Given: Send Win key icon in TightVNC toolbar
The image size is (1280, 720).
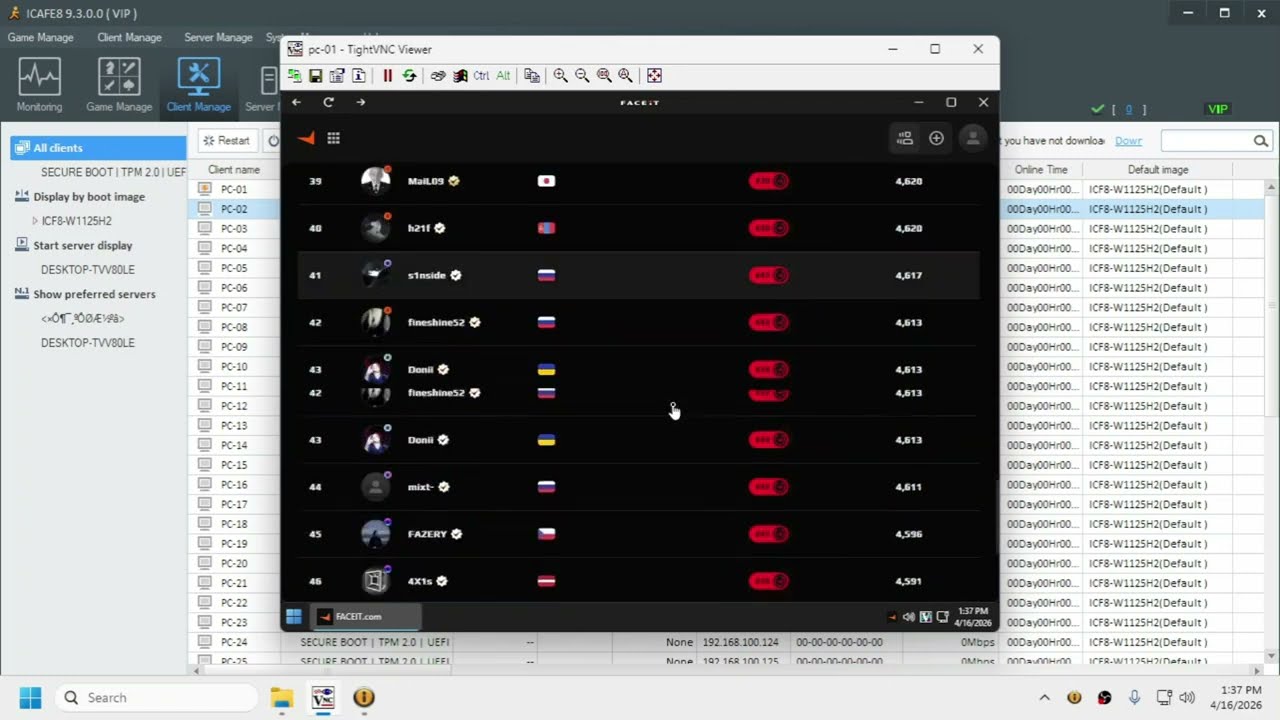Looking at the screenshot, I should click(x=460, y=75).
